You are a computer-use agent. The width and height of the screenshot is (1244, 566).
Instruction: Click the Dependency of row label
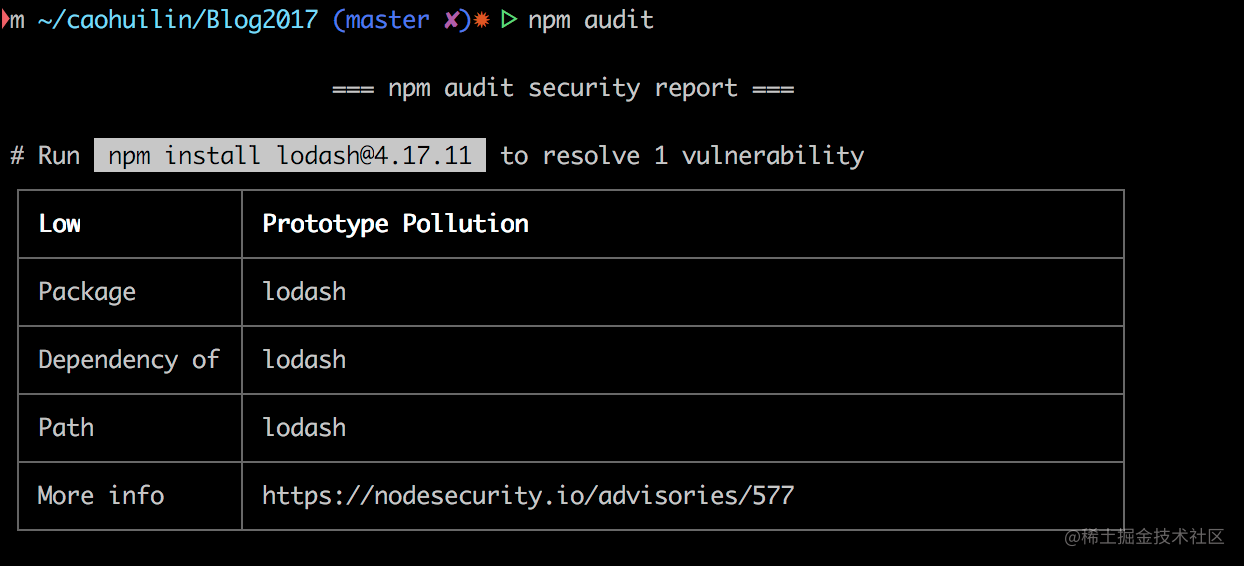(x=129, y=360)
